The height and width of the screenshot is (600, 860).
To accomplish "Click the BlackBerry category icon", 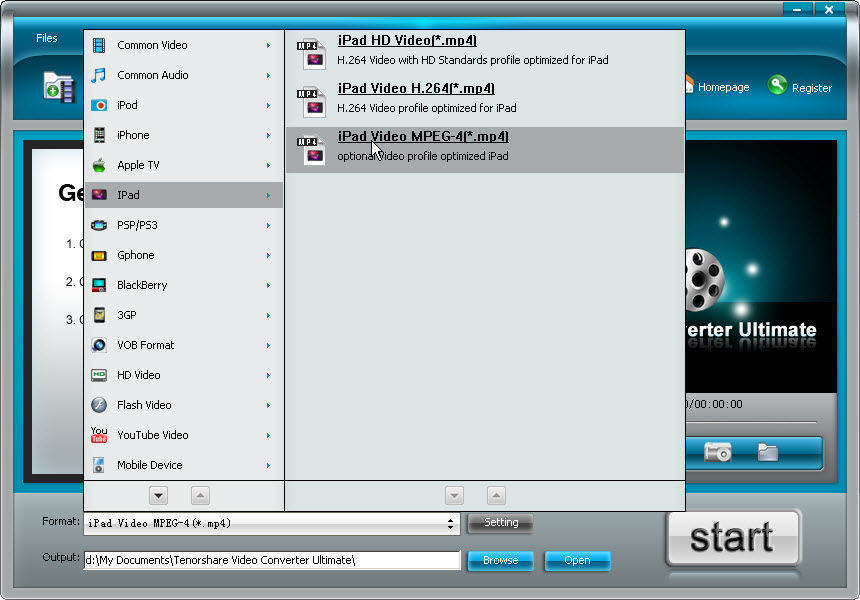I will (99, 285).
